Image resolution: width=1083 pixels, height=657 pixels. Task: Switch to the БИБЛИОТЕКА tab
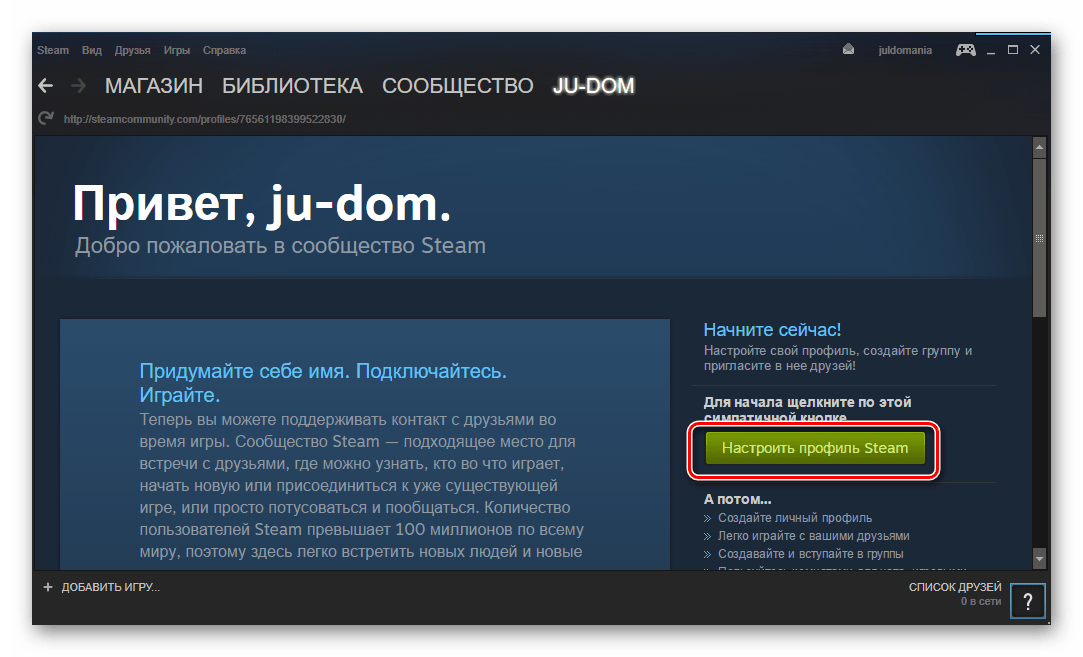292,86
